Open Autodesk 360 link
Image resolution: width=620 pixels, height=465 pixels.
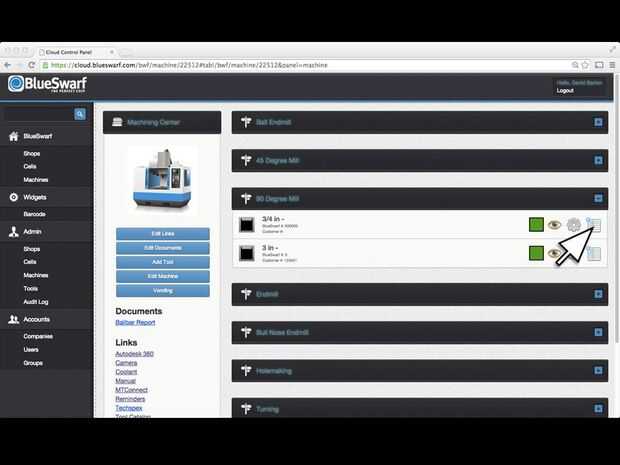pyautogui.click(x=134, y=354)
